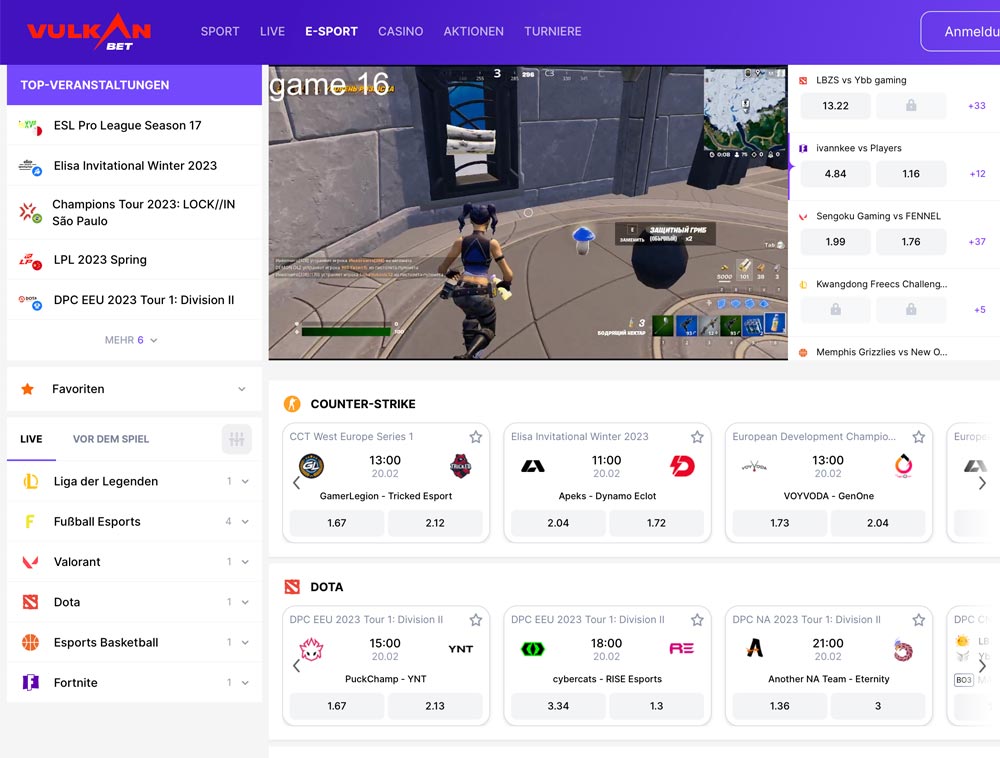Open the SPORT menu

pyautogui.click(x=220, y=31)
